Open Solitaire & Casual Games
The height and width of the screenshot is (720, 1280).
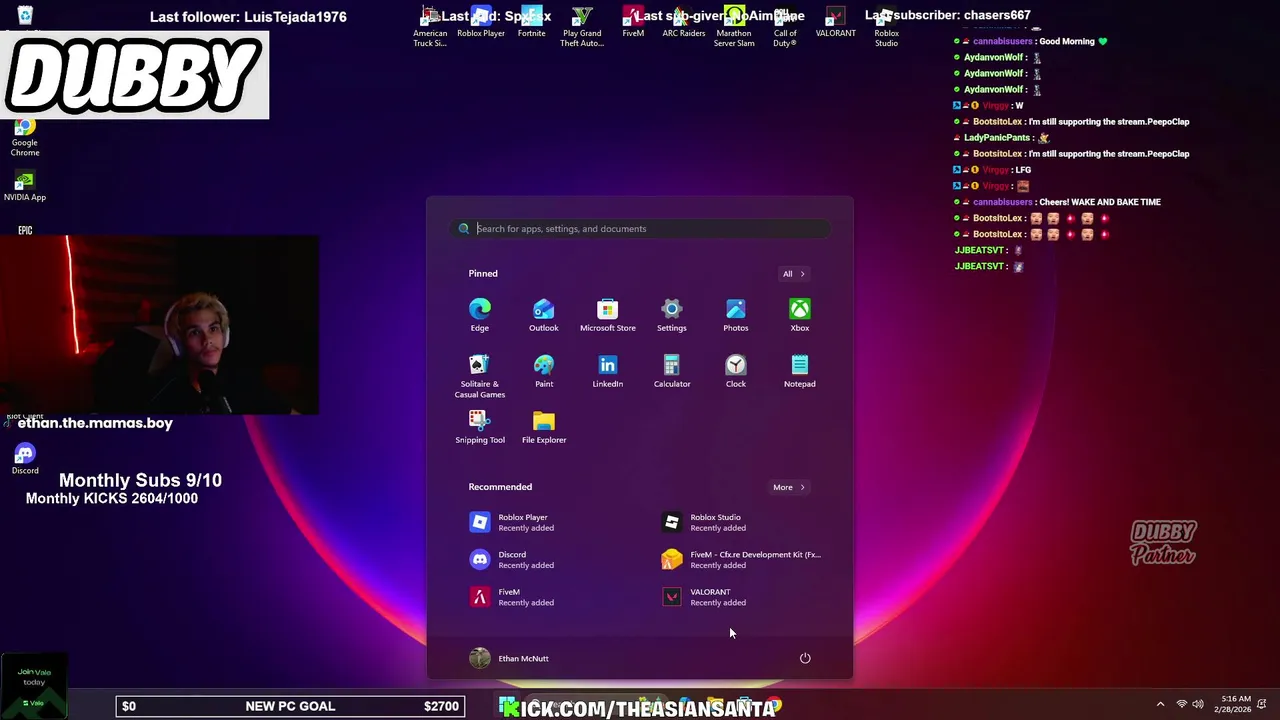pyautogui.click(x=480, y=376)
